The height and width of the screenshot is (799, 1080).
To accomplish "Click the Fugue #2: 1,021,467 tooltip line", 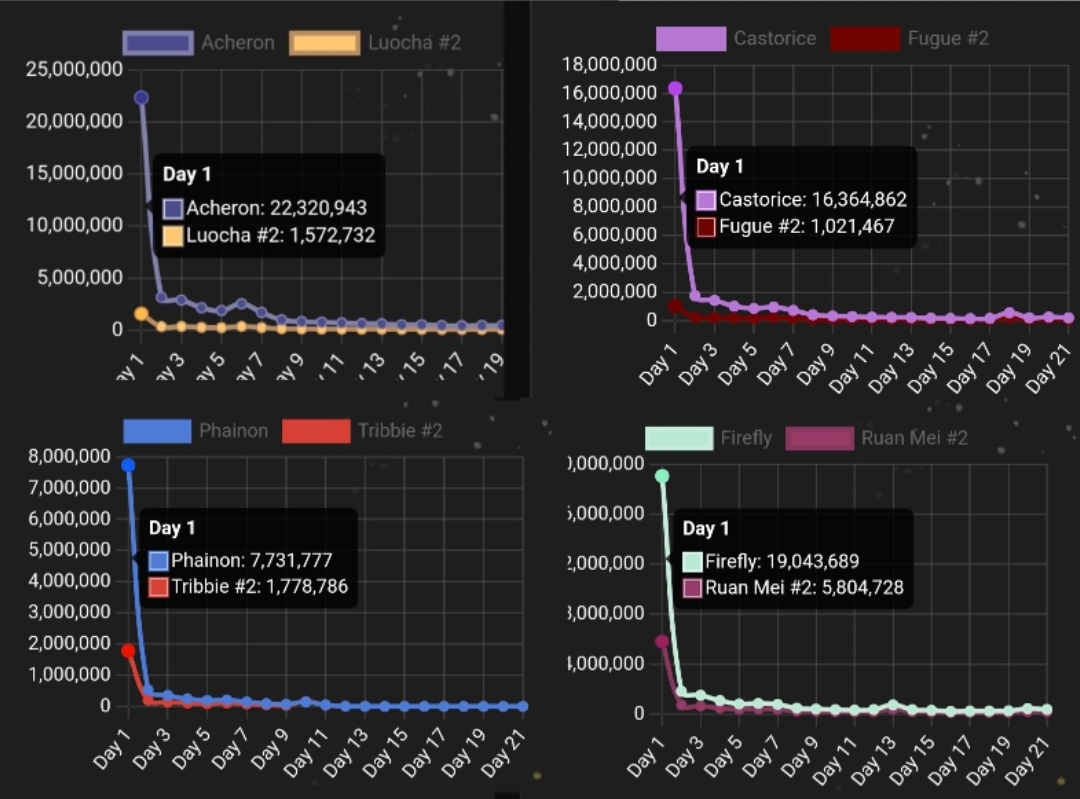I will [x=796, y=227].
